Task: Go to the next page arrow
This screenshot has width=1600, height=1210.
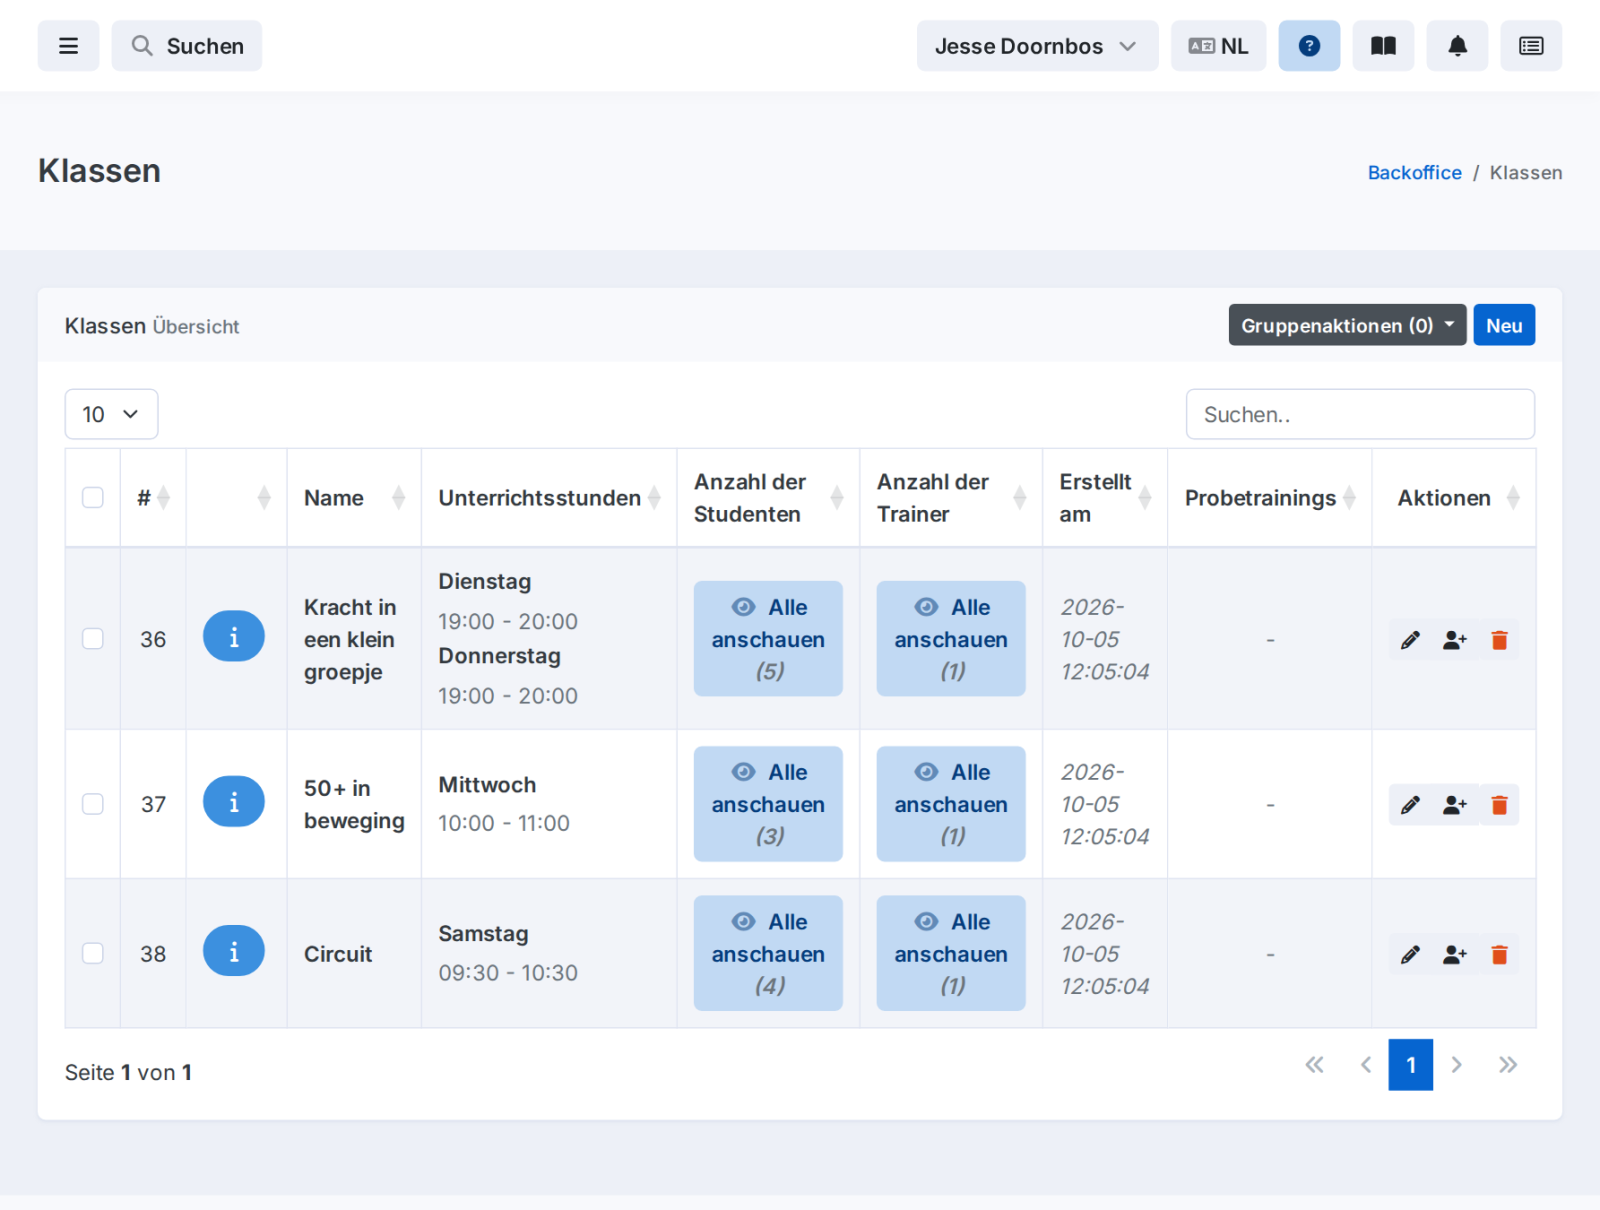Action: click(1457, 1065)
